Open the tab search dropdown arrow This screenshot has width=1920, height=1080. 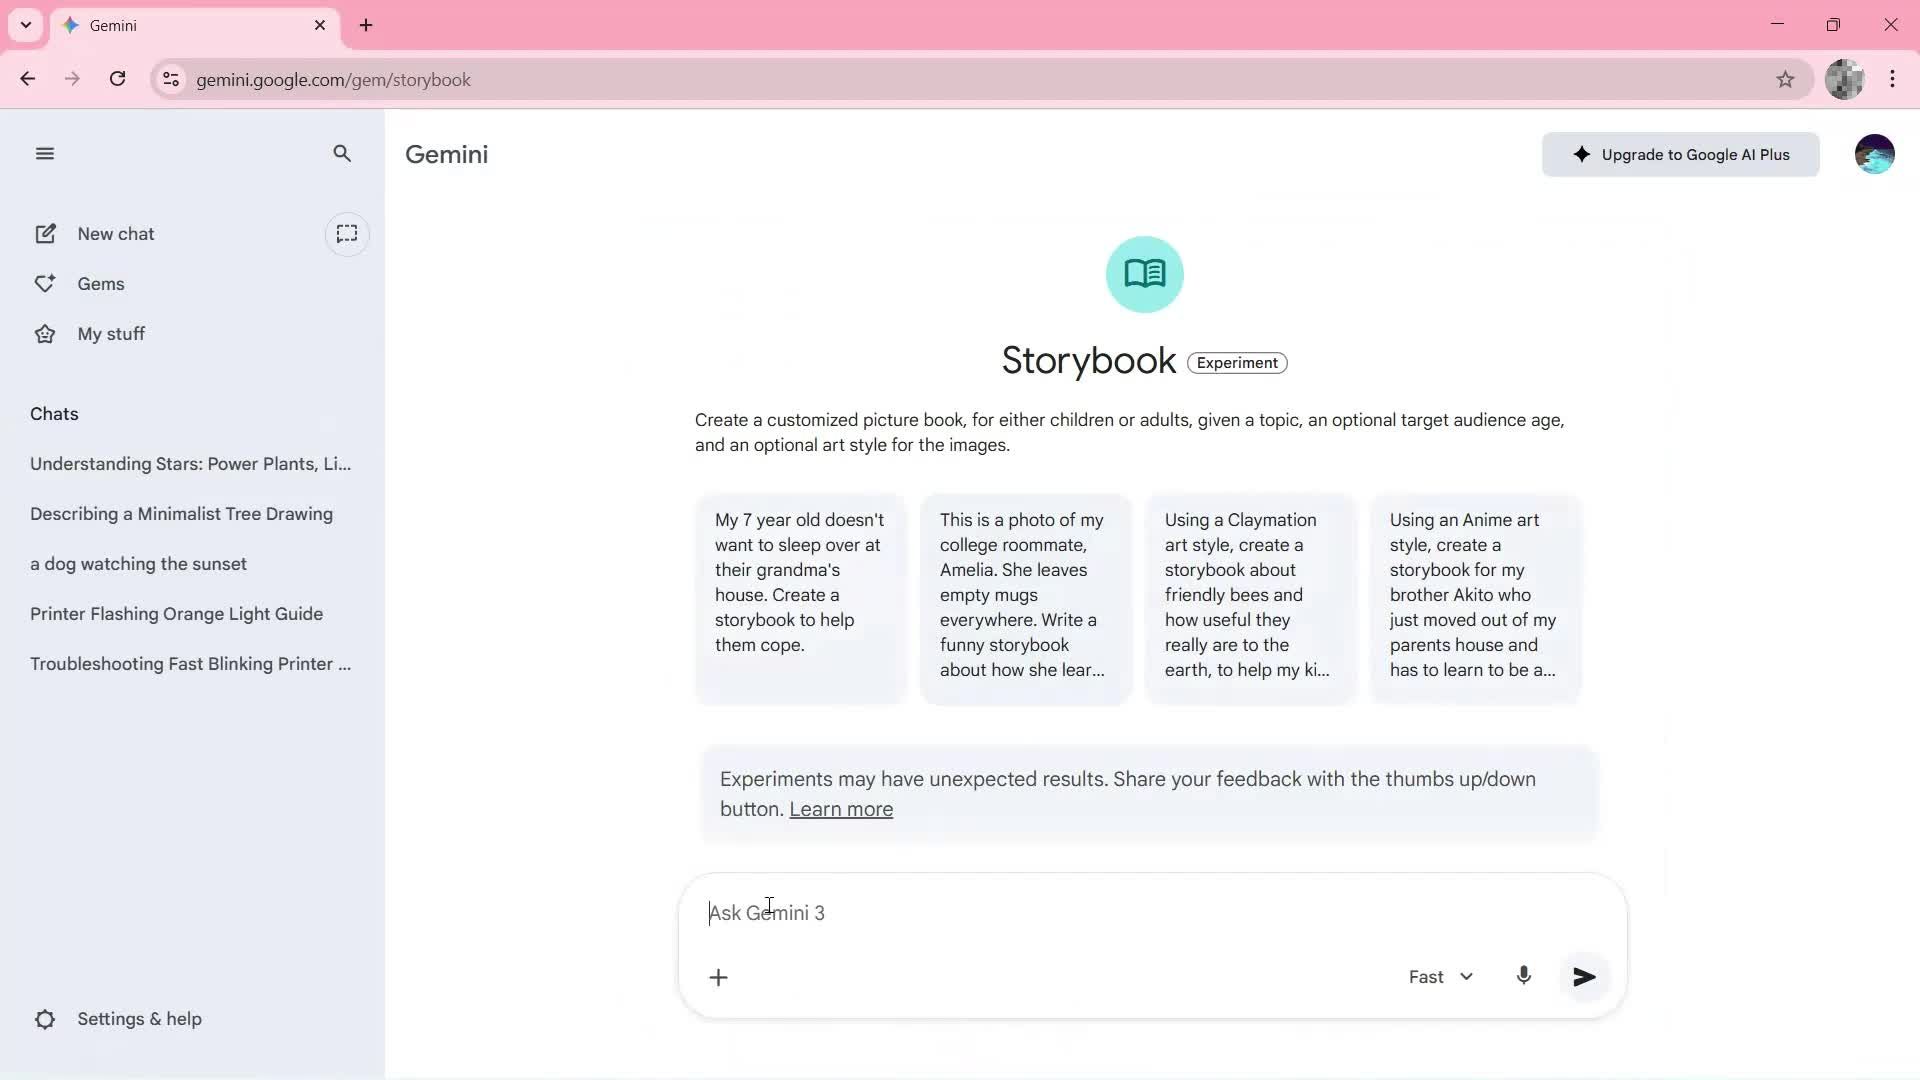[26, 25]
